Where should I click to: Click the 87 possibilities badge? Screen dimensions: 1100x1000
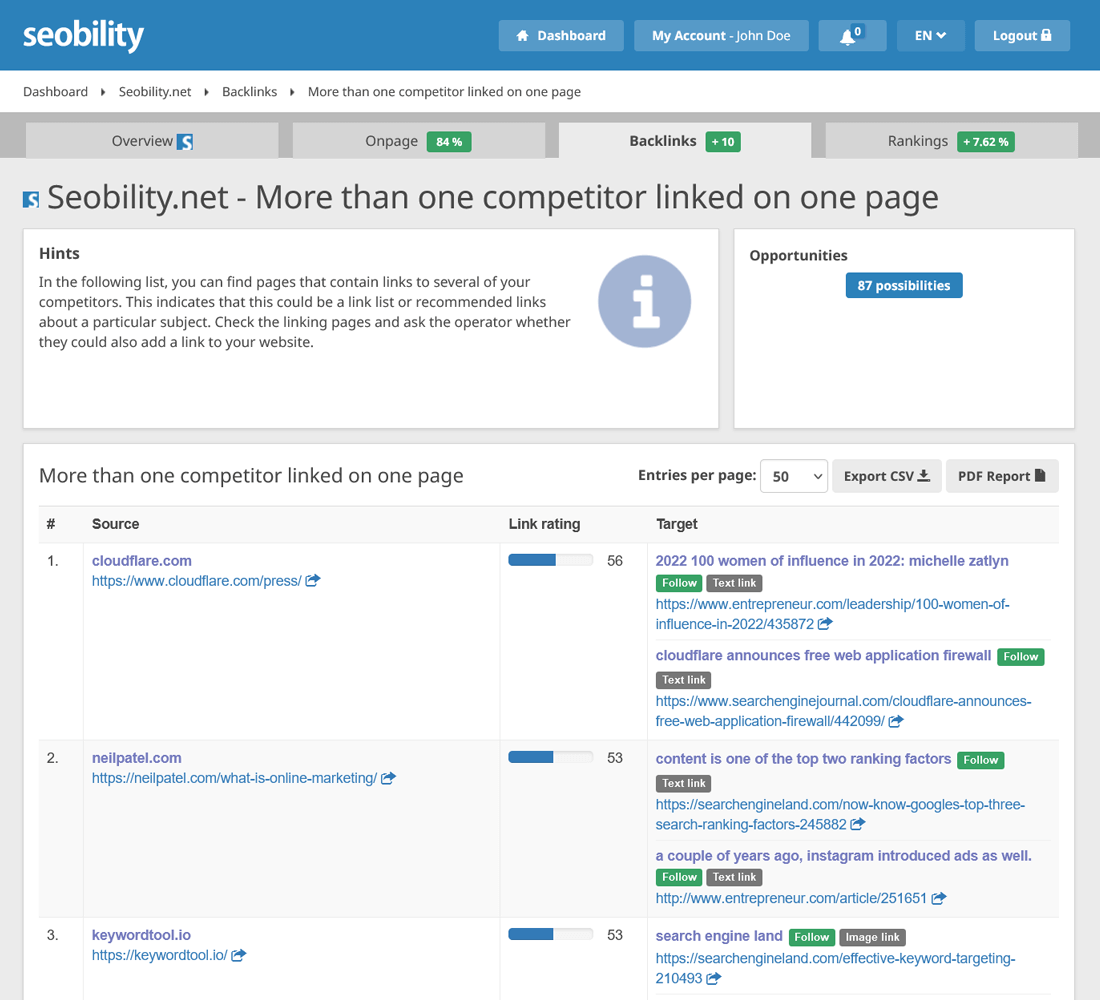click(904, 285)
